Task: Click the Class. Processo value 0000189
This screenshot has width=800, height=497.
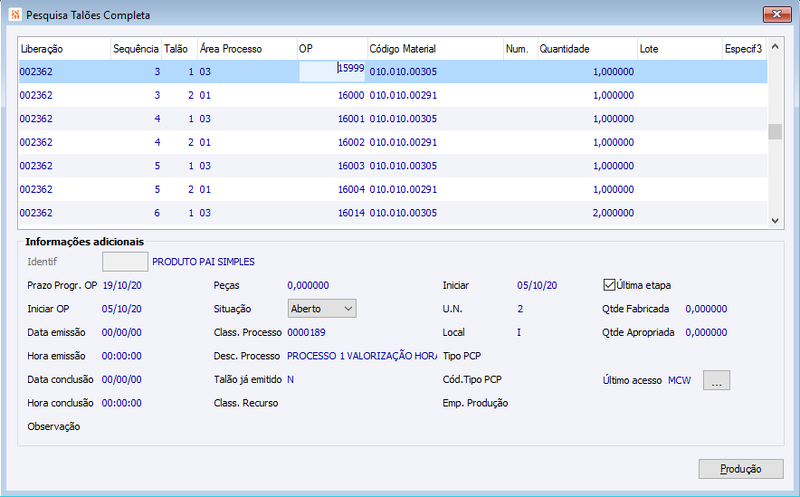Action: (x=306, y=332)
